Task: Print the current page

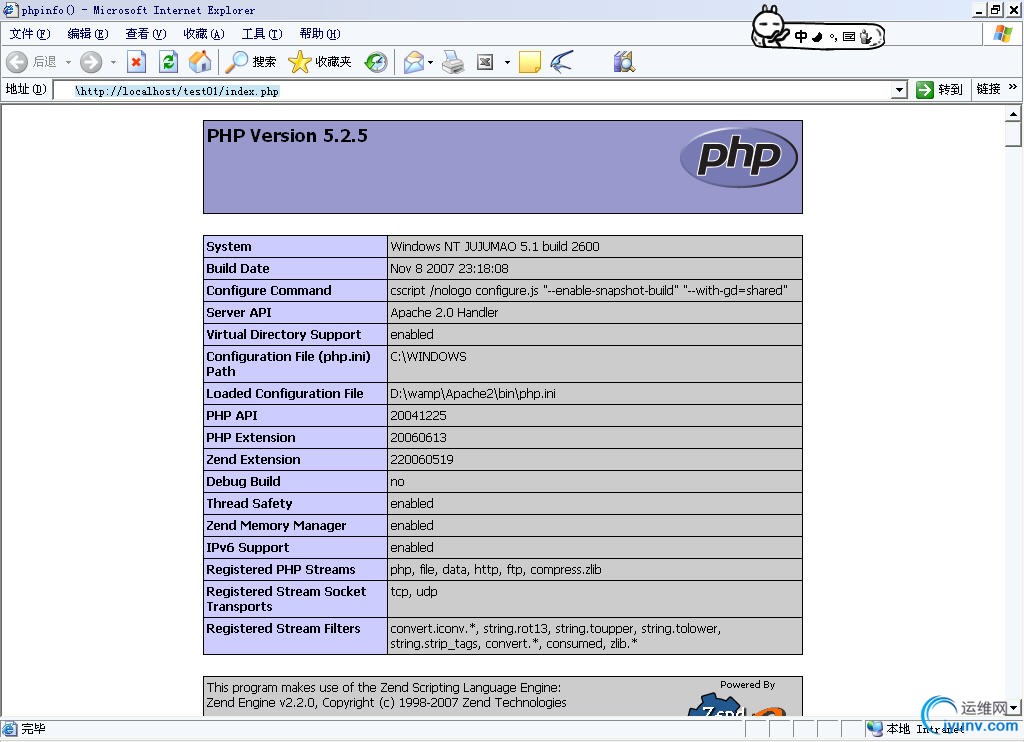Action: [453, 62]
